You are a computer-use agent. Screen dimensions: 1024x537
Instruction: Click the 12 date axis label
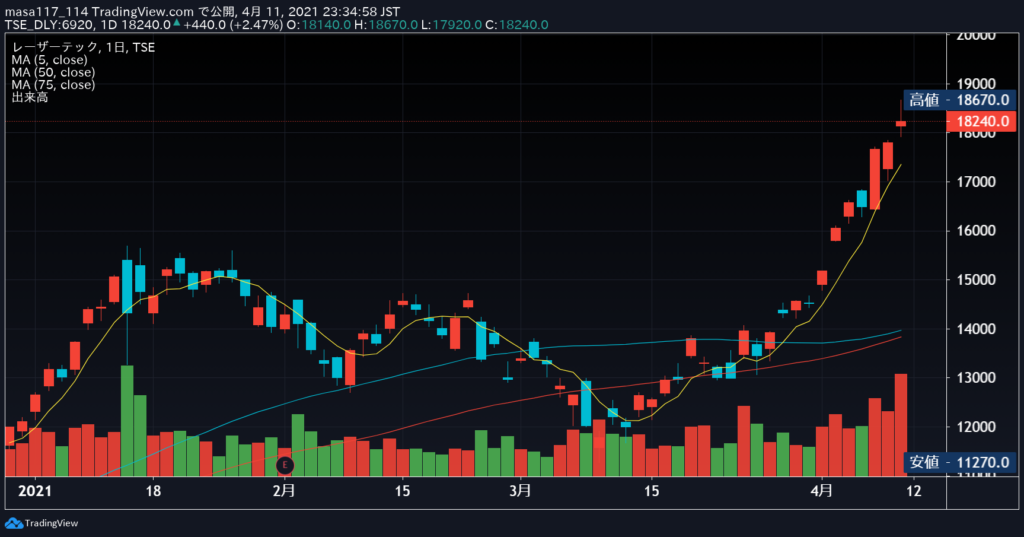(x=914, y=491)
